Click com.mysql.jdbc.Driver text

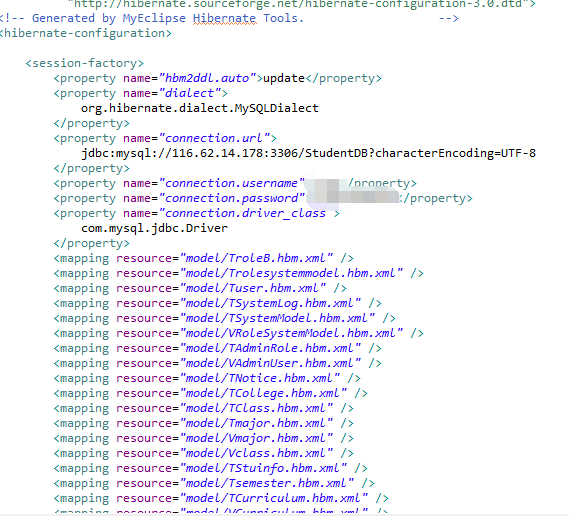pyautogui.click(x=154, y=228)
